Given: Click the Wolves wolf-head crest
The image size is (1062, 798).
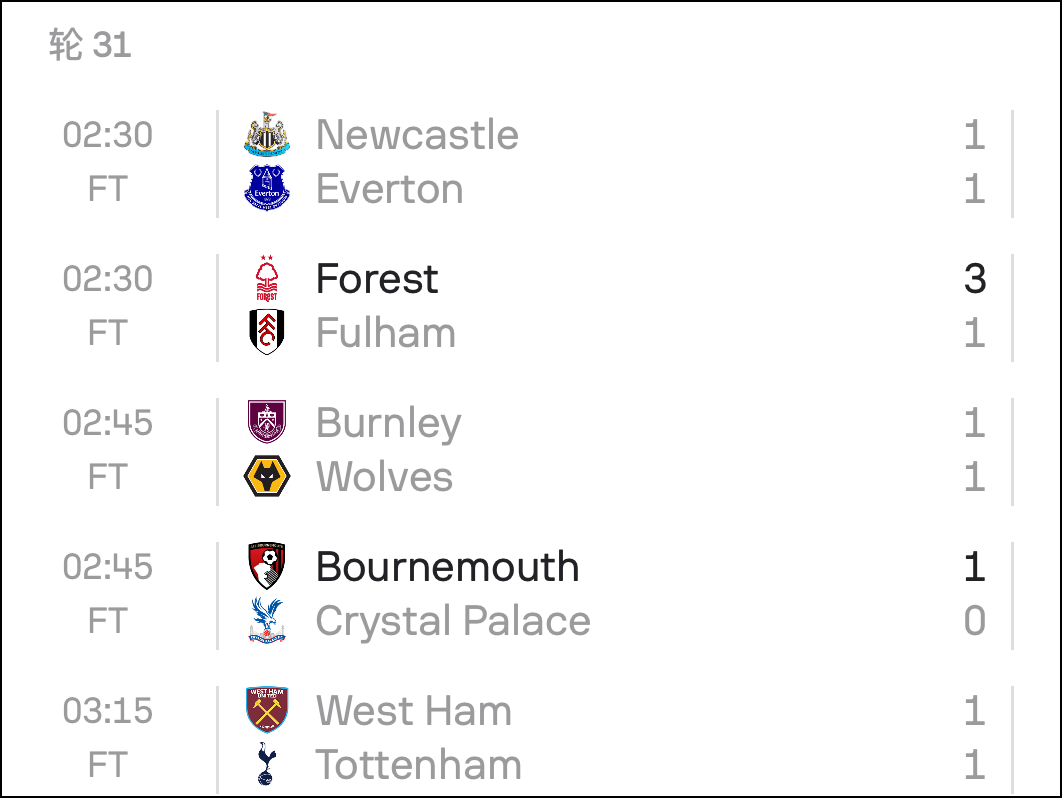Looking at the screenshot, I should click(267, 476).
